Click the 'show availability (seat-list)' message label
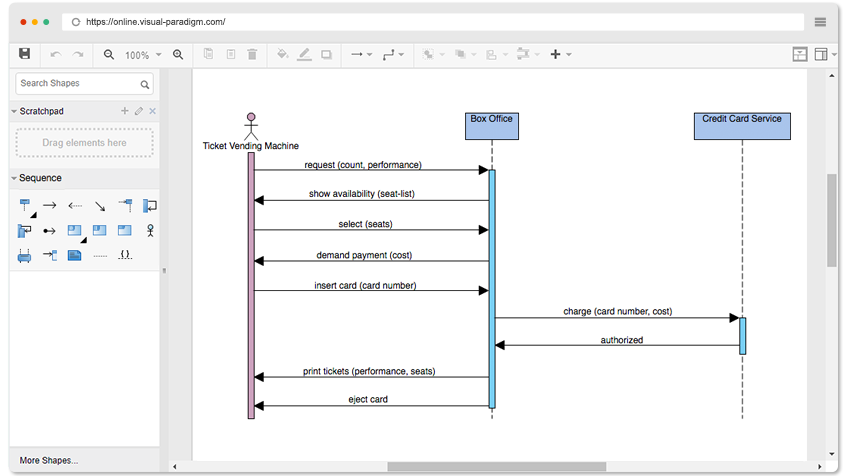The image size is (848, 476). pyautogui.click(x=362, y=194)
